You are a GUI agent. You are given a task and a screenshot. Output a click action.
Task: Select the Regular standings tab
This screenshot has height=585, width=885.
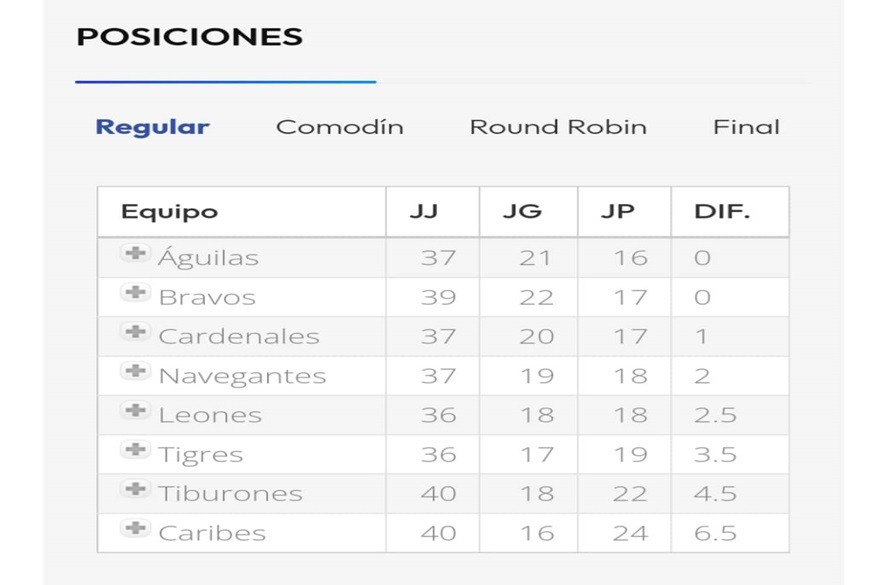(x=152, y=127)
